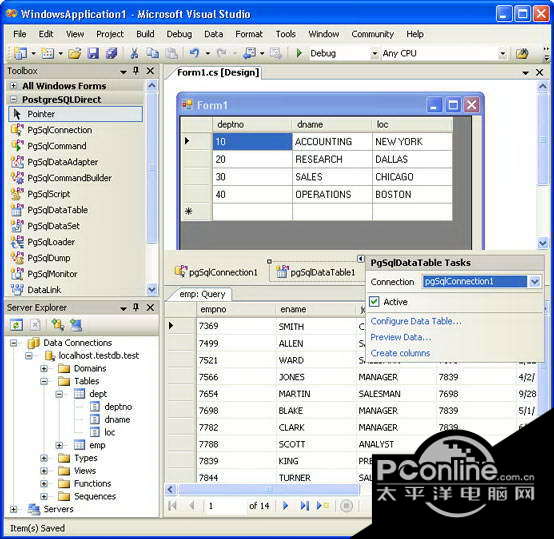Viewport: 554px width, 539px height.
Task: Click the CHICAGO cell in Form1 grid
Action: click(x=412, y=177)
